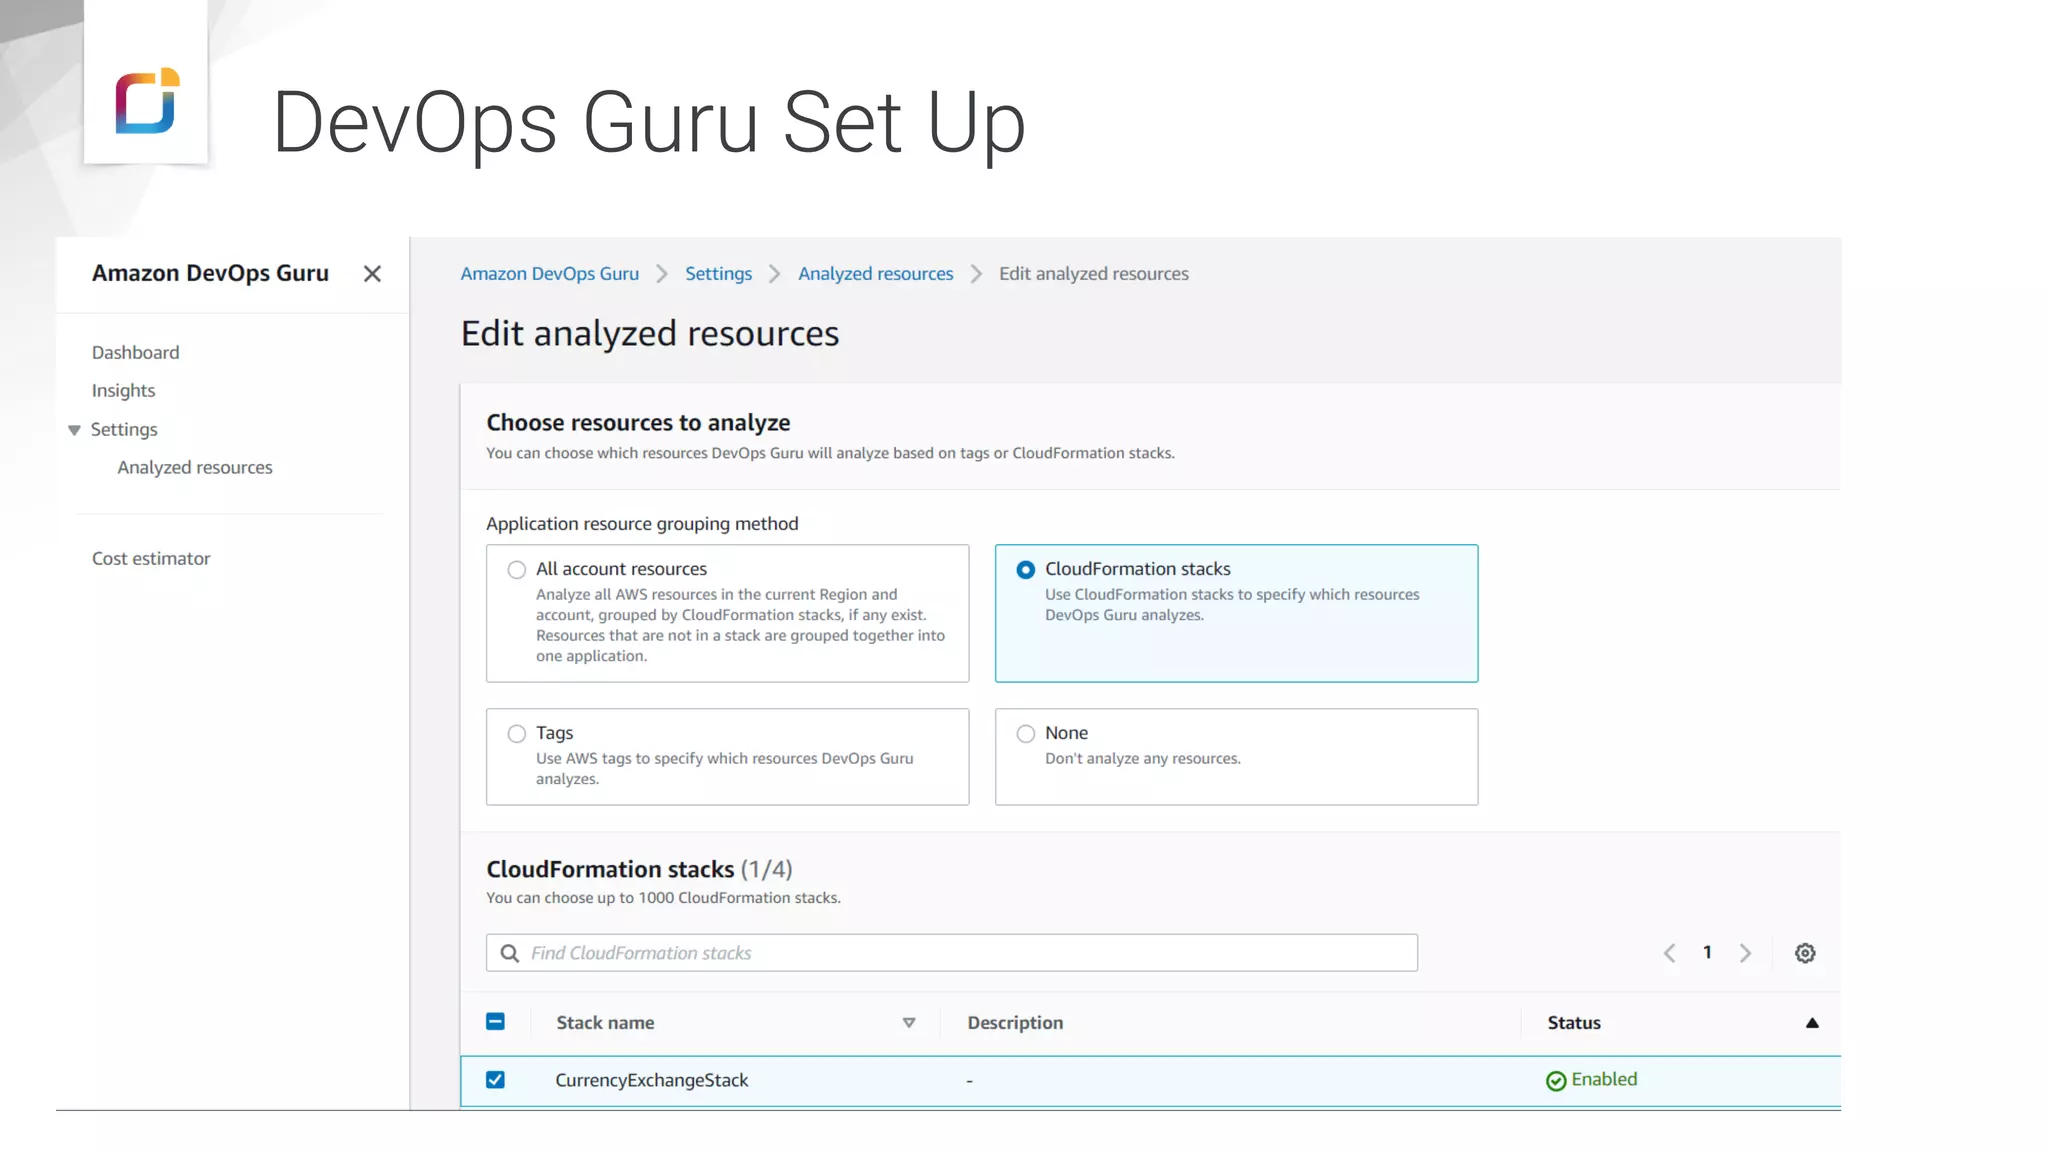Open table preferences gear icon

pyautogui.click(x=1805, y=953)
